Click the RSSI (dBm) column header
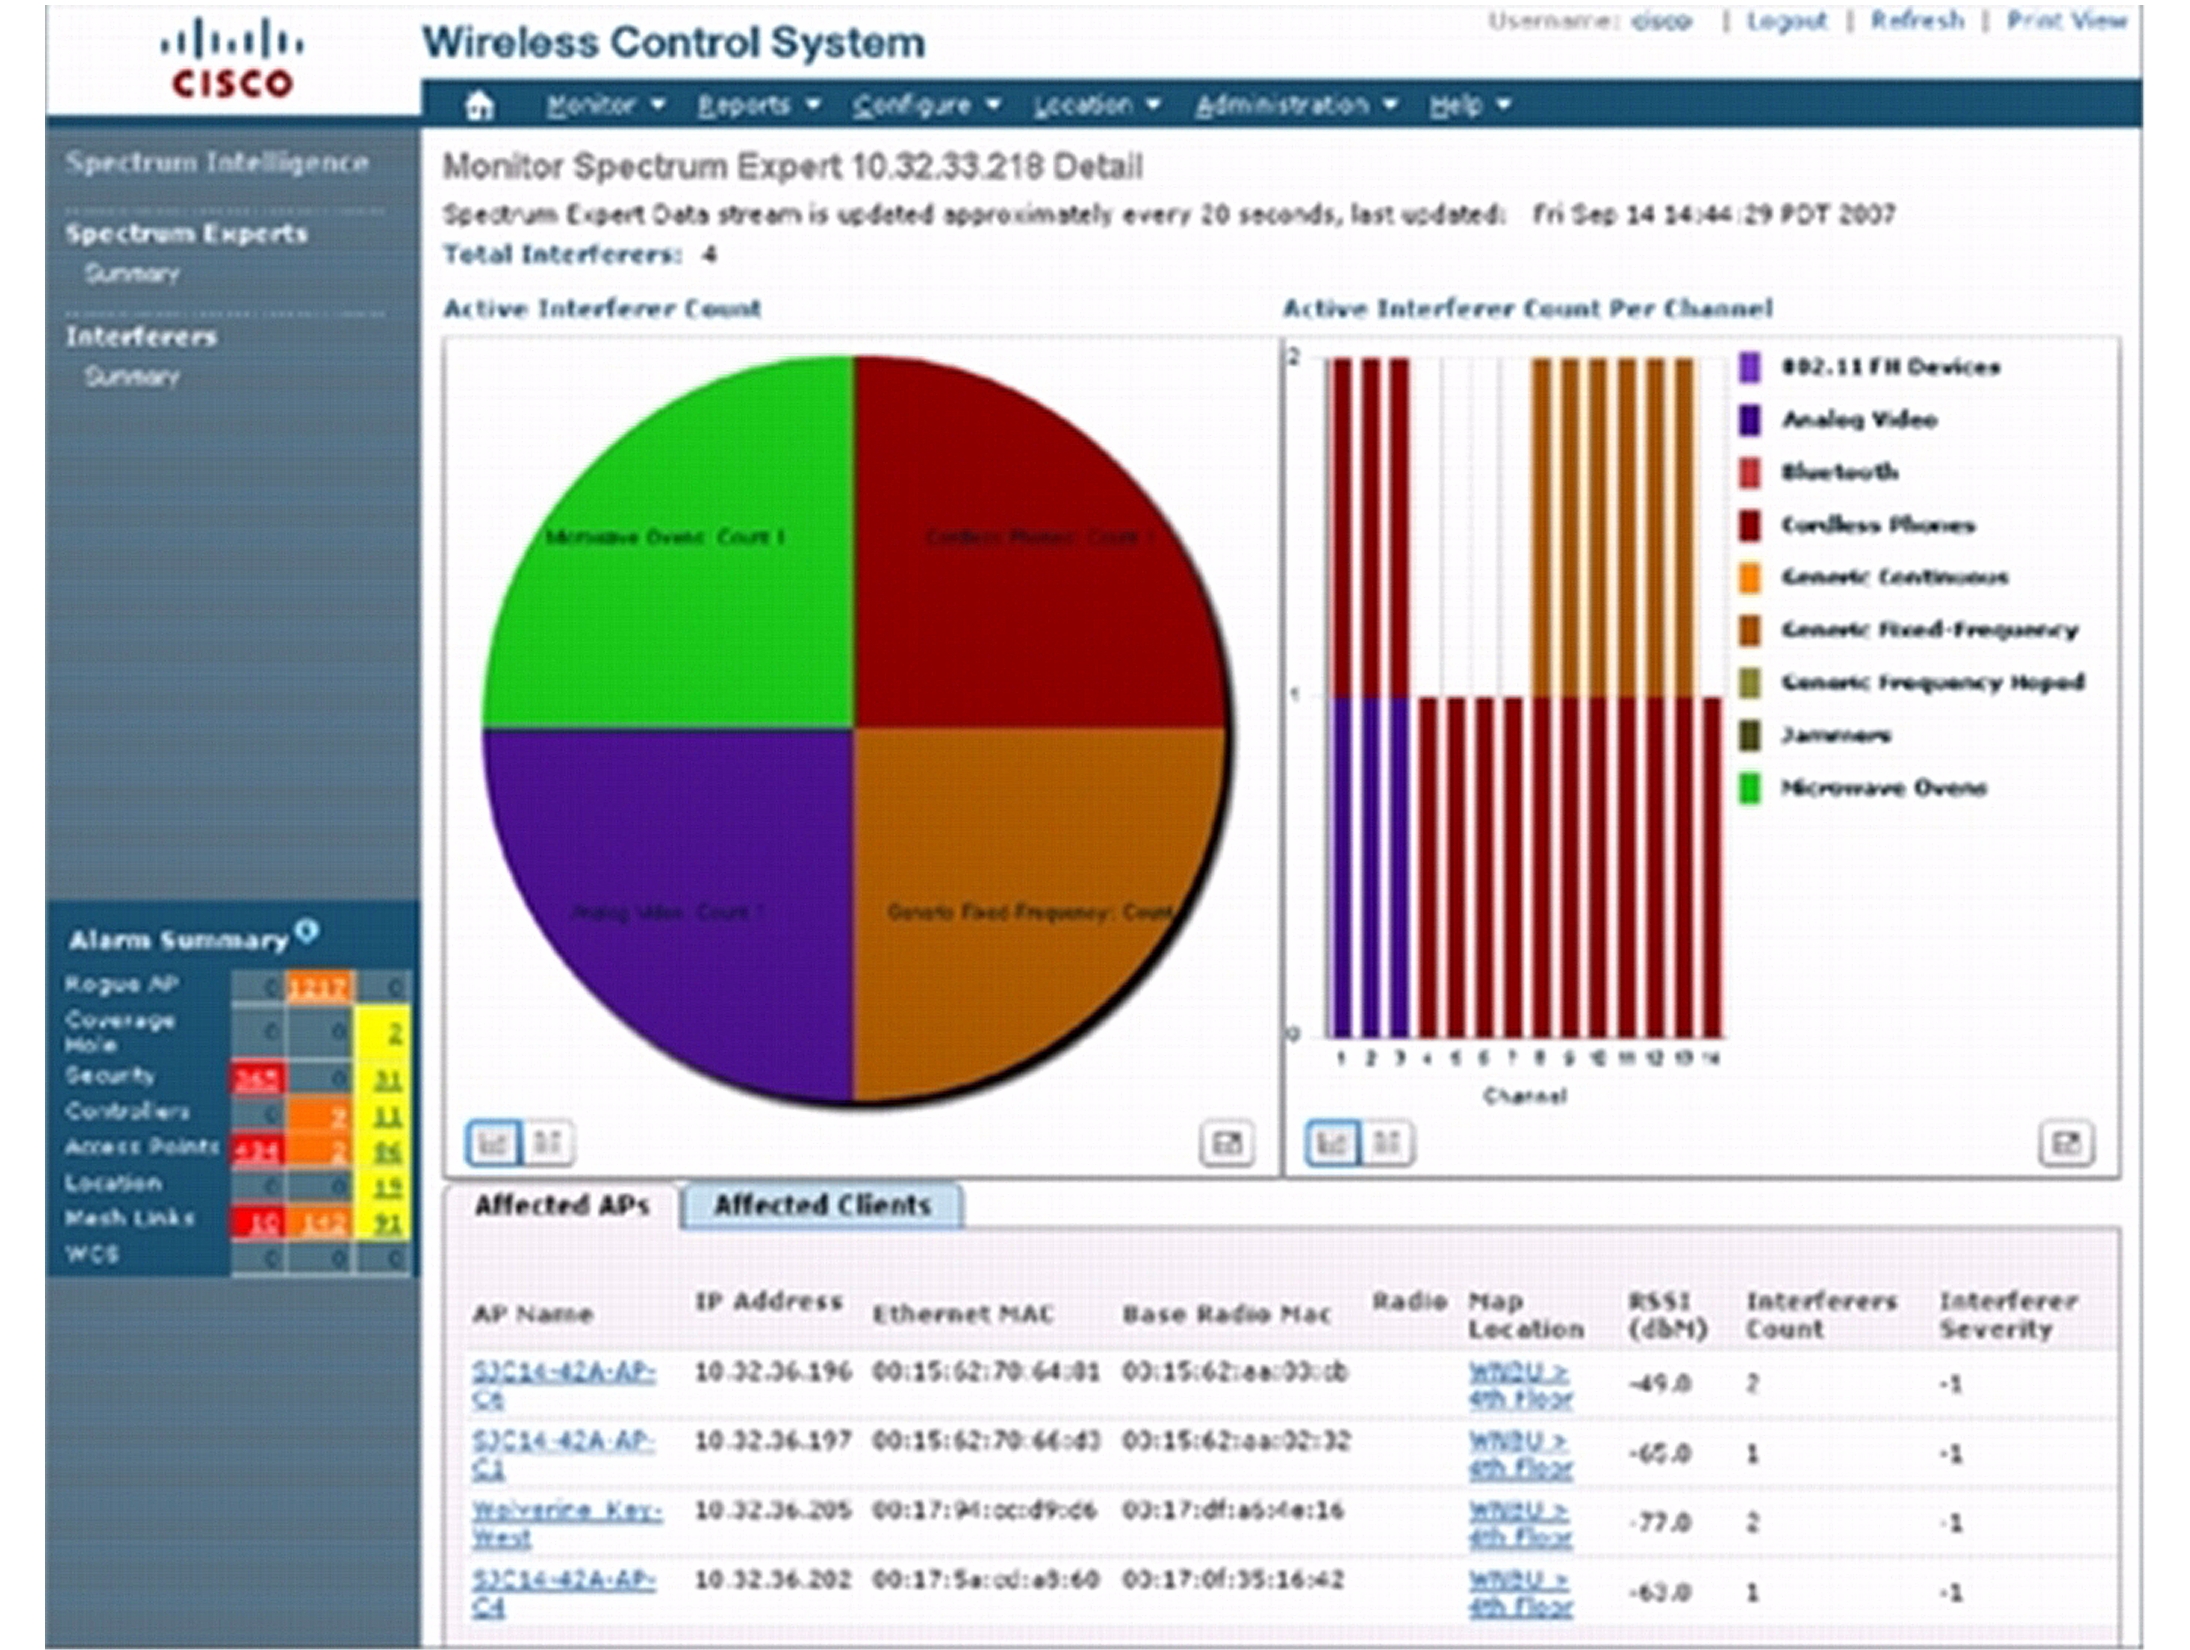Image resolution: width=2190 pixels, height=1650 pixels. click(1667, 1315)
